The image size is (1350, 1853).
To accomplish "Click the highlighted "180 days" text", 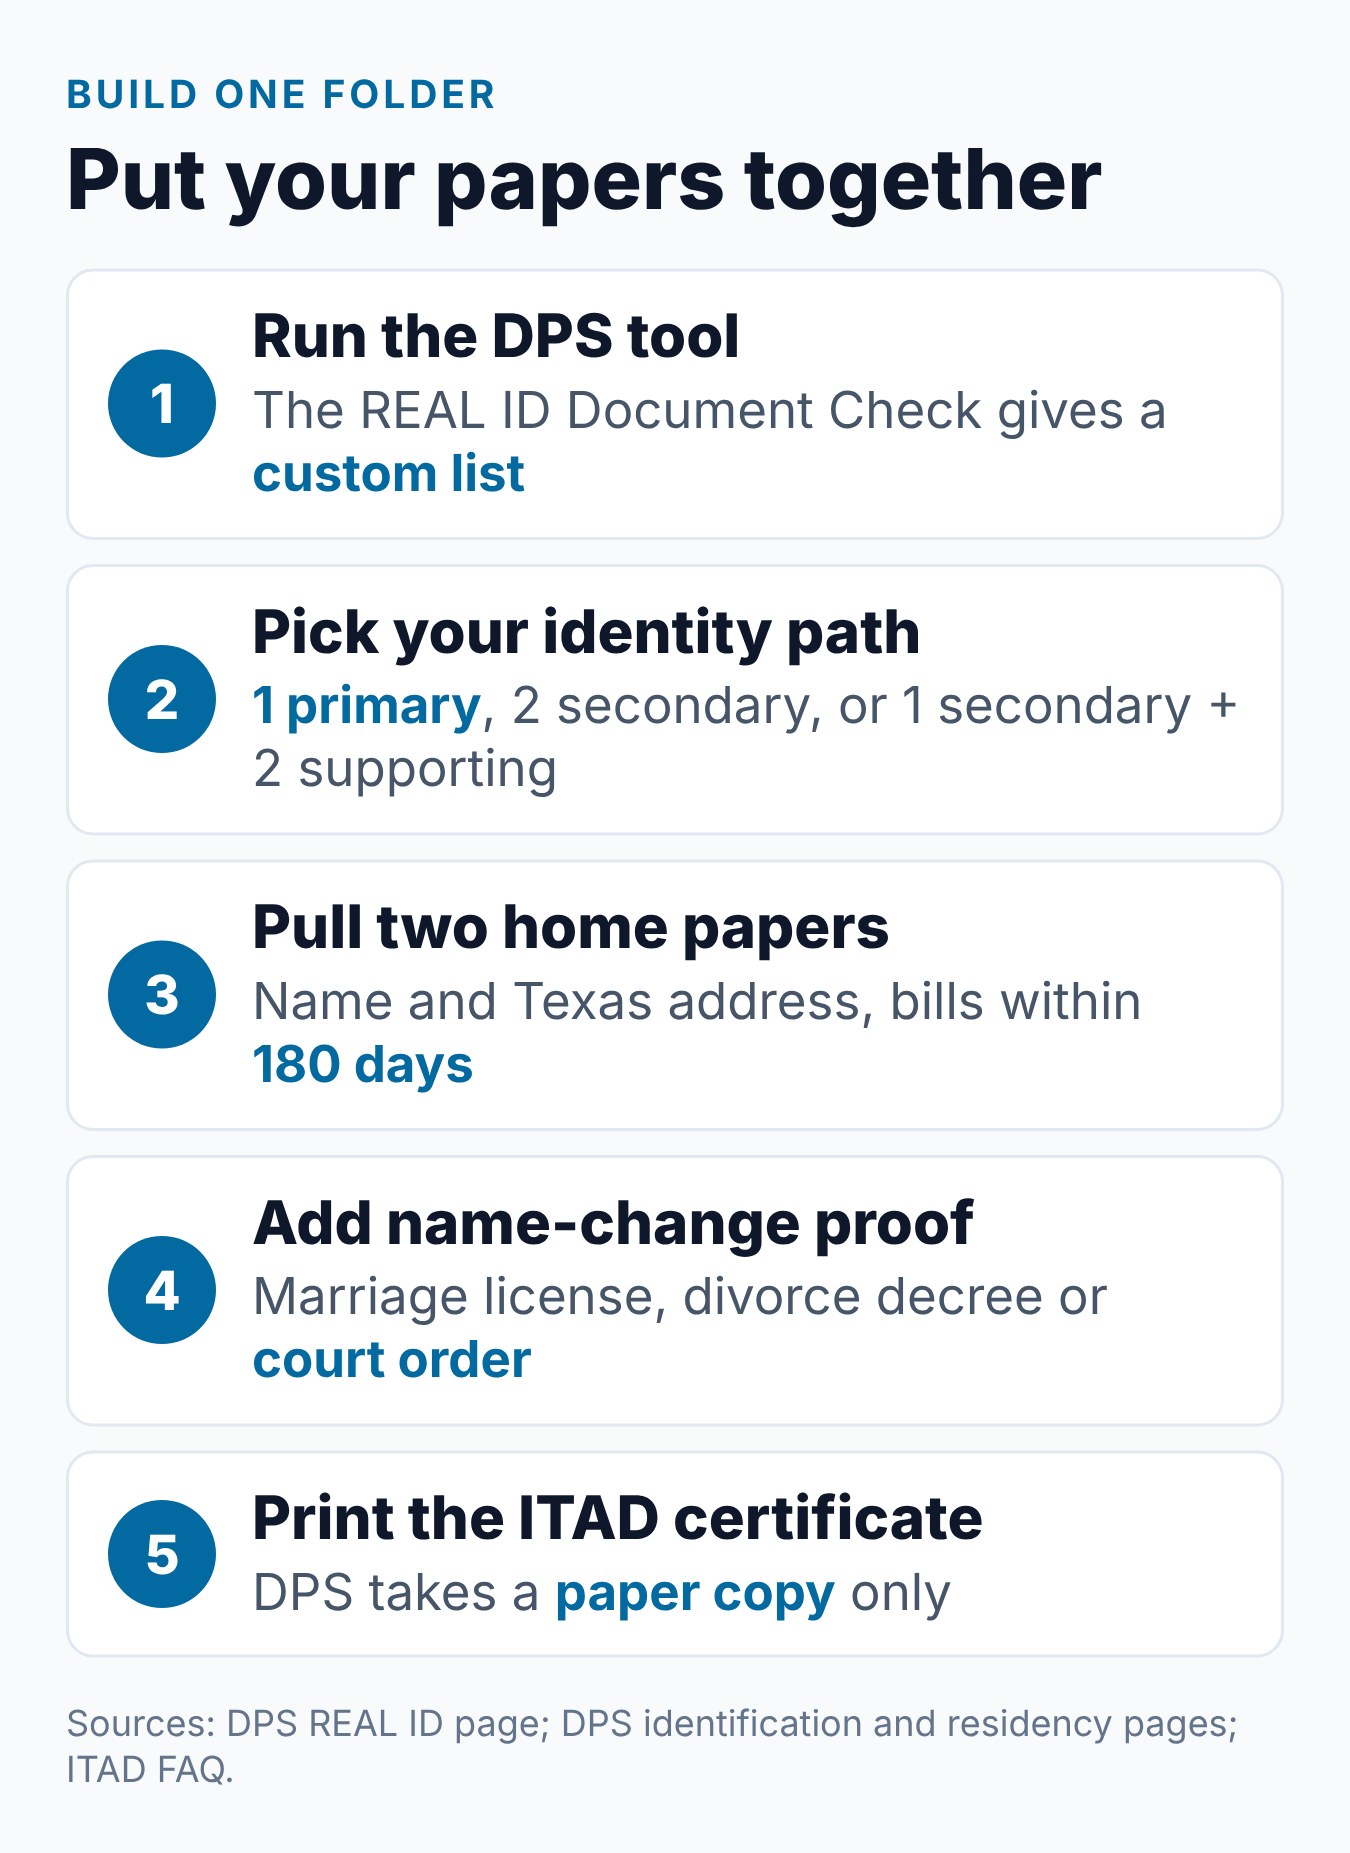I will (x=363, y=1065).
